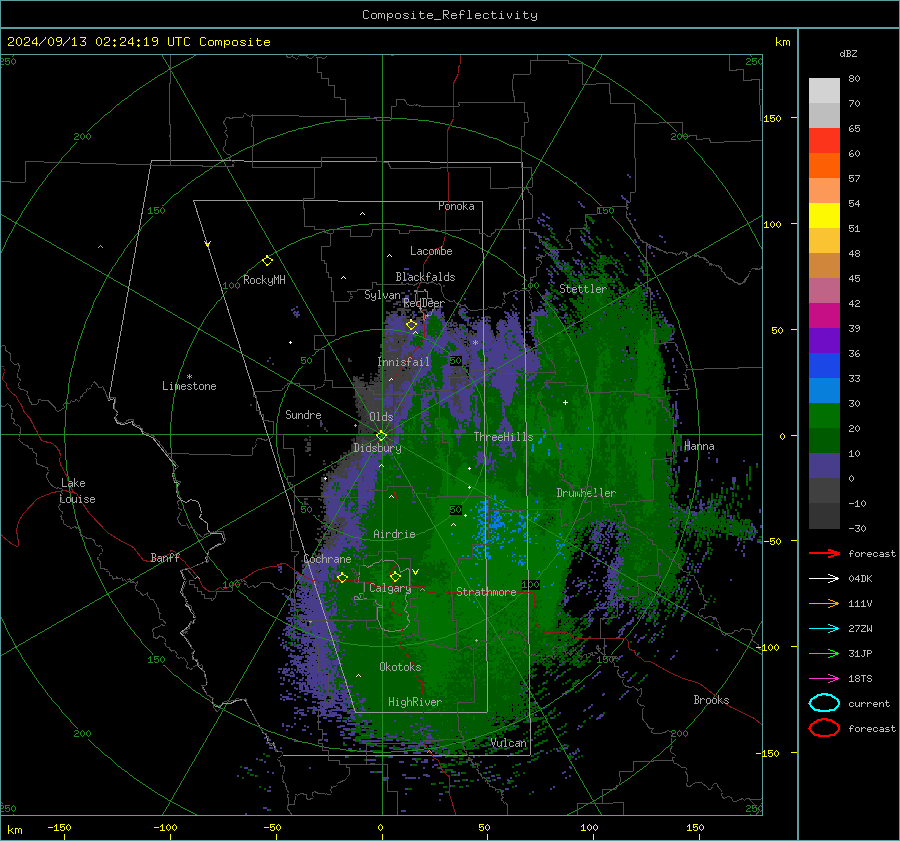Click the yellow diamond marker below Cochrane
Image resolution: width=900 pixels, height=841 pixels.
pyautogui.click(x=342, y=577)
